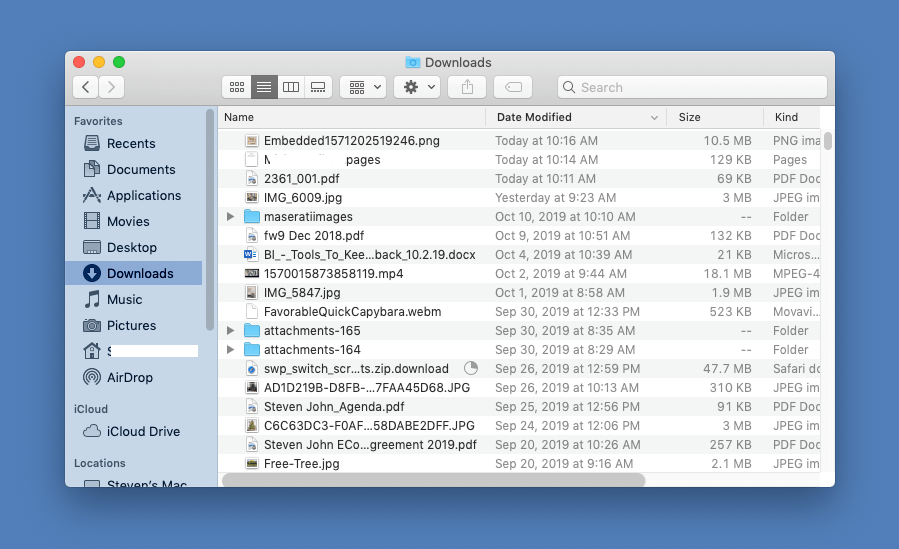This screenshot has width=899, height=549.
Task: Click the iCloud section header
Action: (x=91, y=409)
